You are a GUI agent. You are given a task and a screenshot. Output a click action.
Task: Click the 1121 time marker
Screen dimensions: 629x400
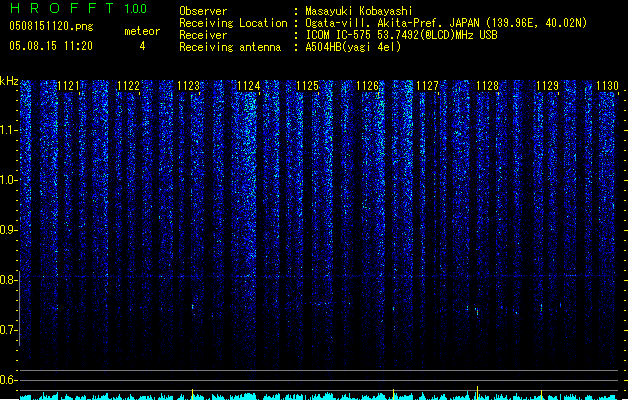pos(69,86)
